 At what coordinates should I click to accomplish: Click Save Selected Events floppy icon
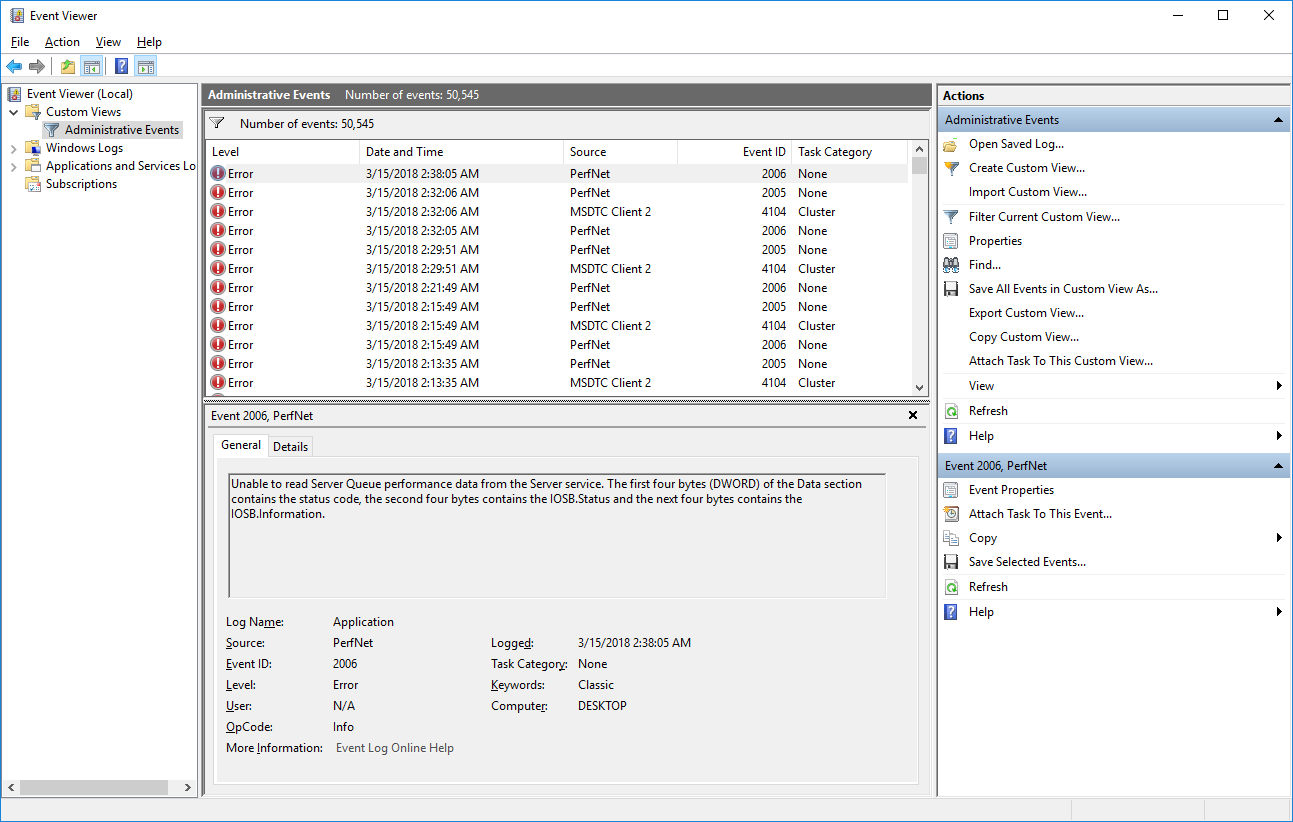coord(951,562)
